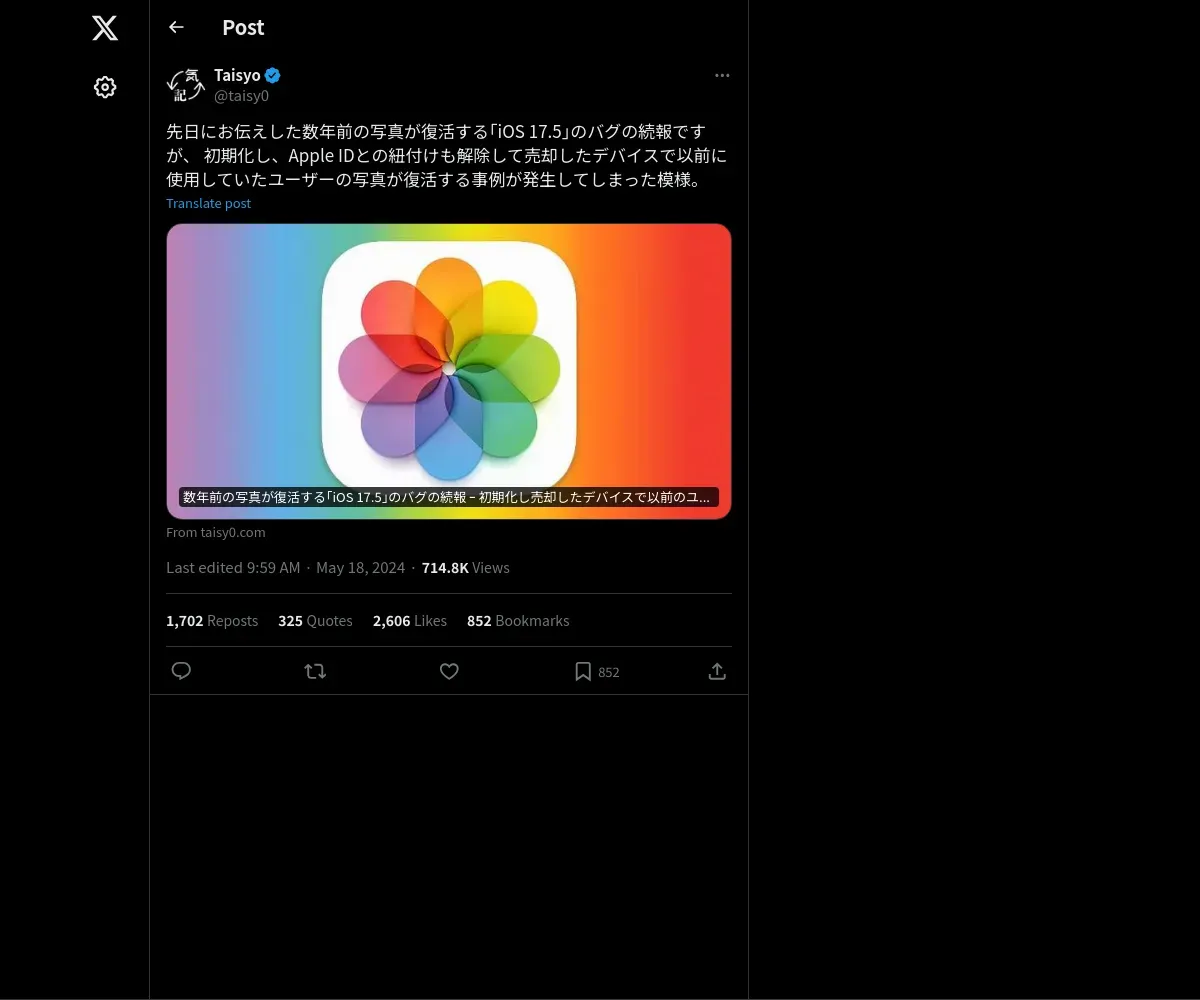Open the settings gear in sidebar

(x=105, y=87)
